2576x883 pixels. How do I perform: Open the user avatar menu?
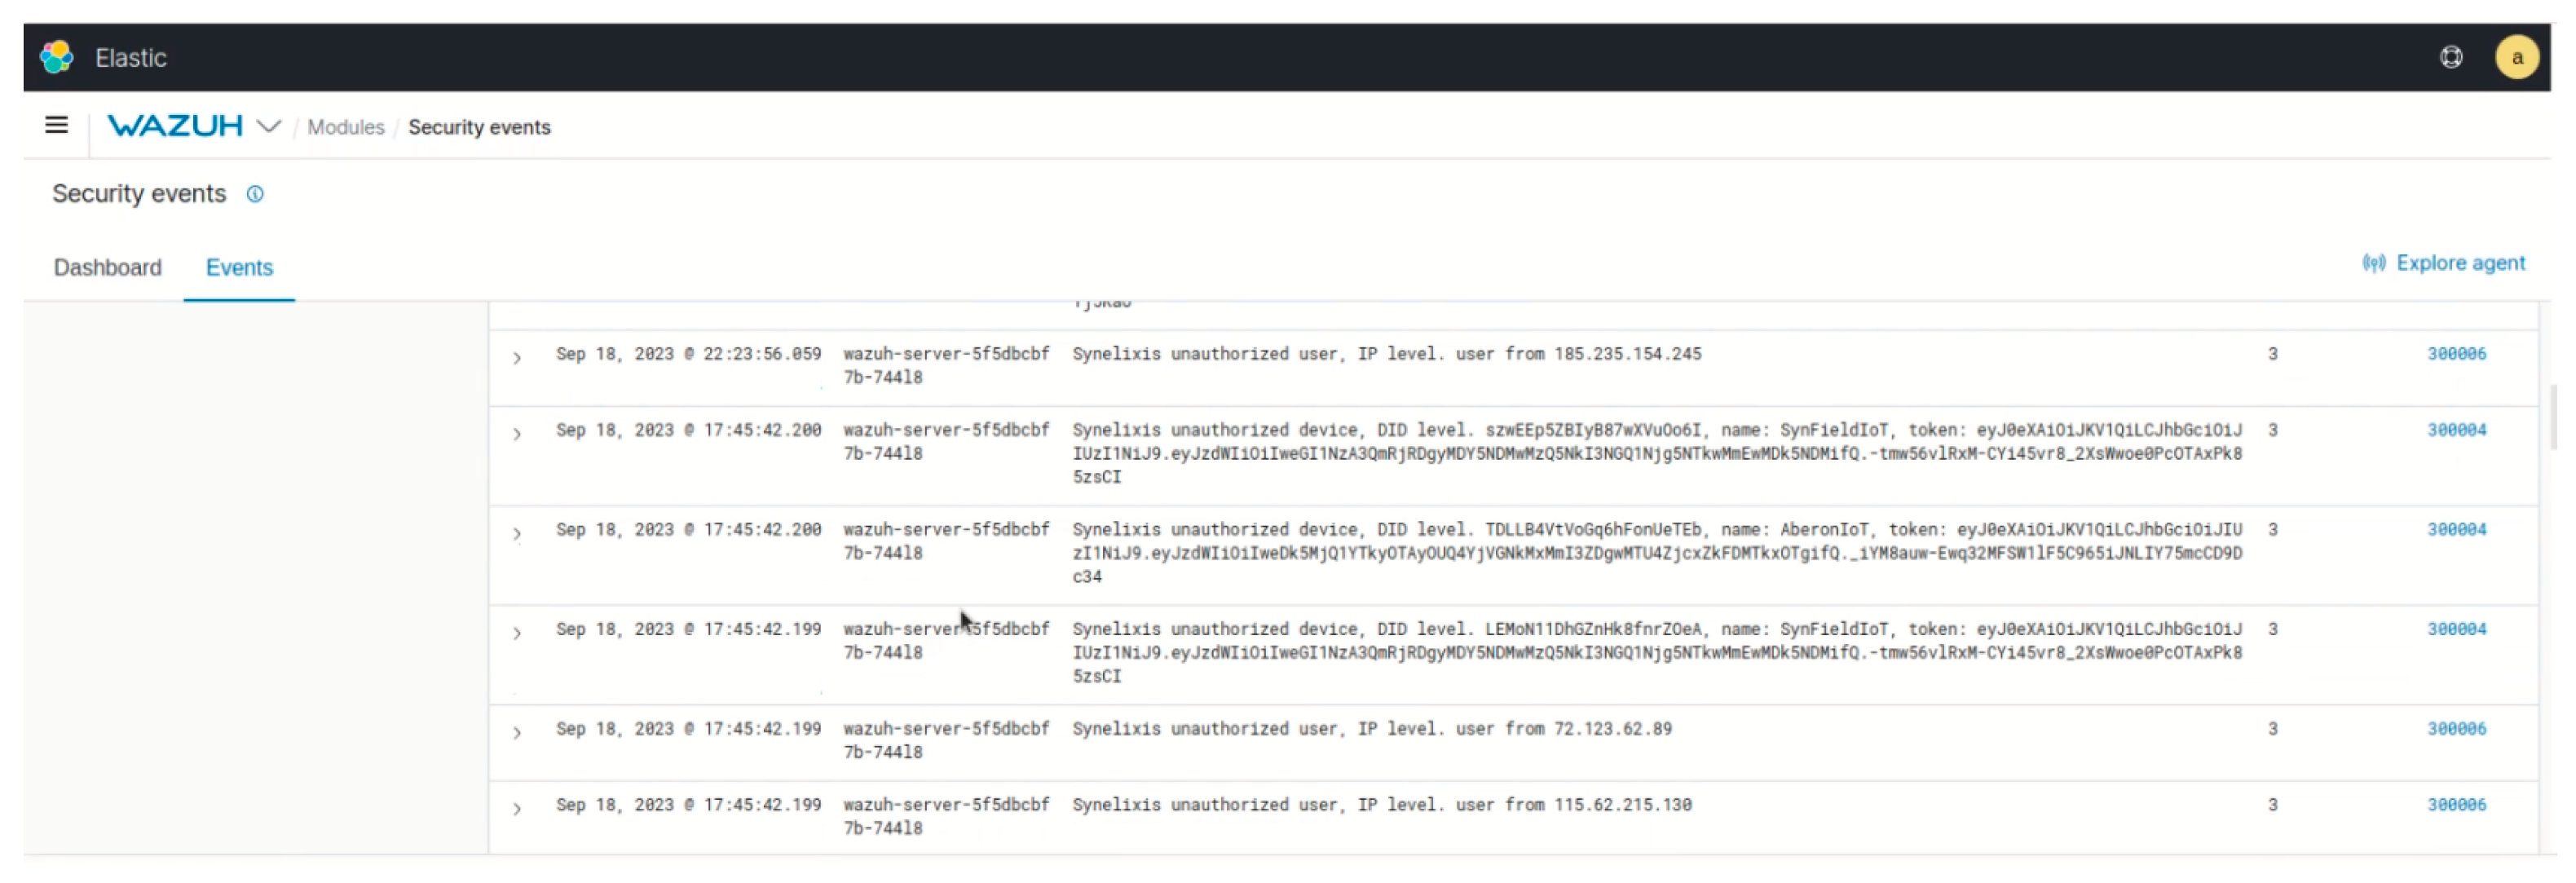[2516, 57]
